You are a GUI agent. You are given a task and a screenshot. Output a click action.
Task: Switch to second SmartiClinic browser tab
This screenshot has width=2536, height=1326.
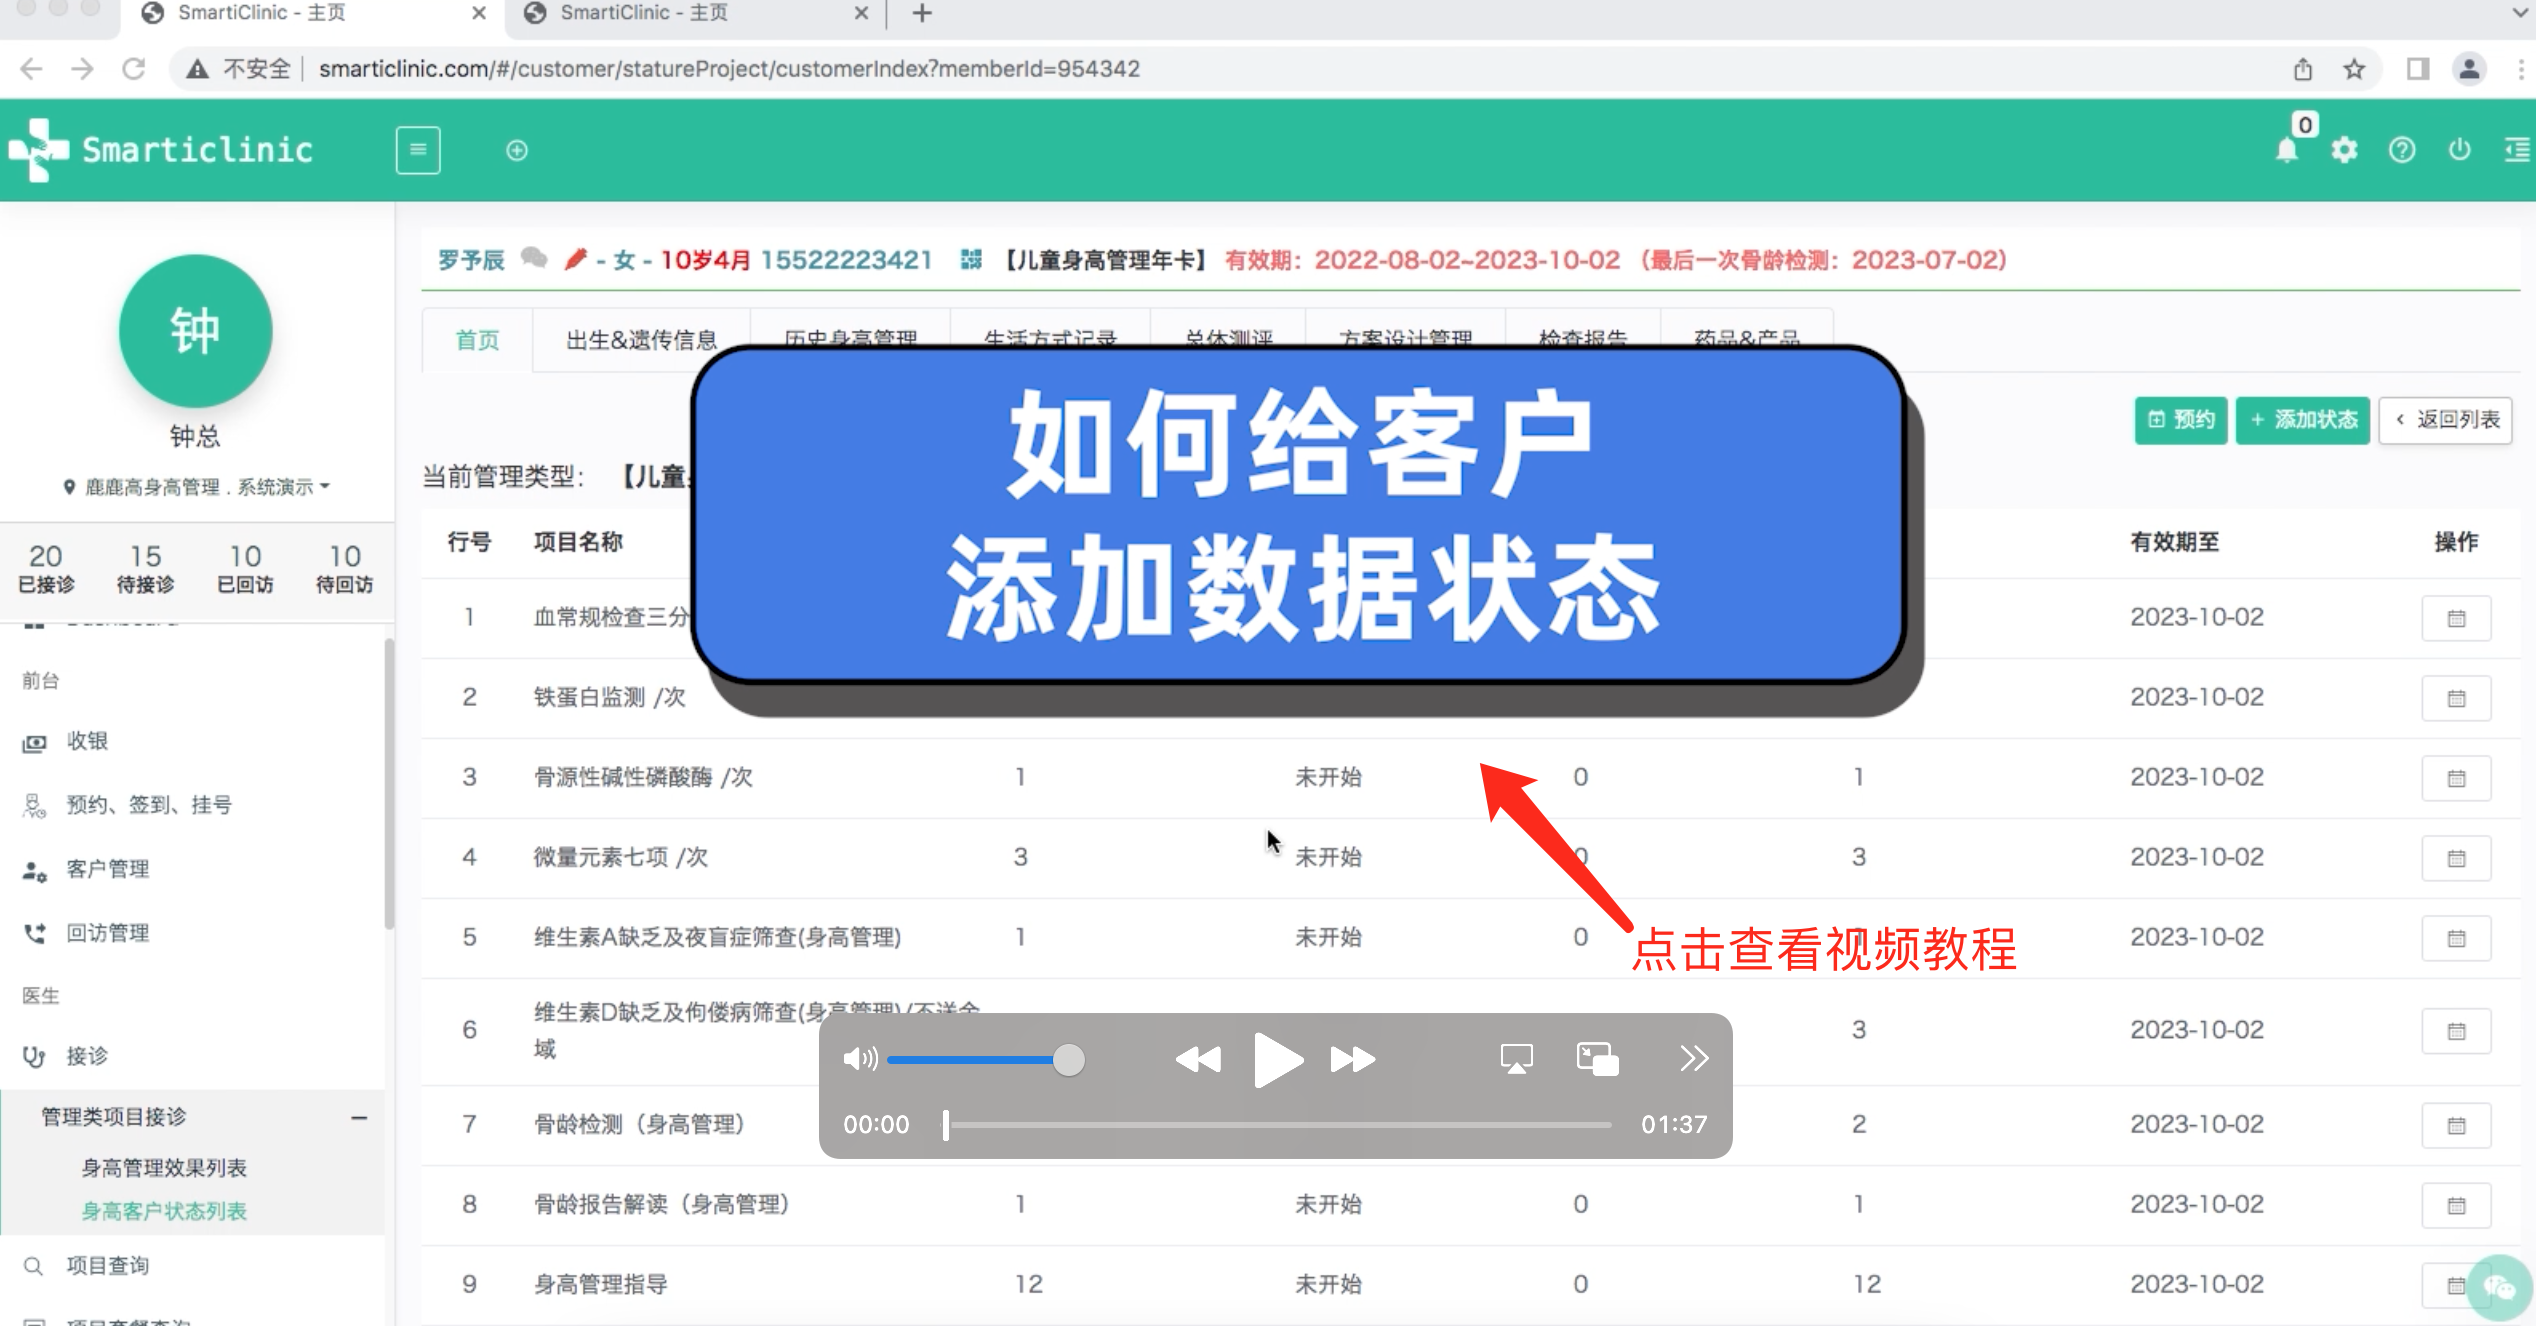695,13
